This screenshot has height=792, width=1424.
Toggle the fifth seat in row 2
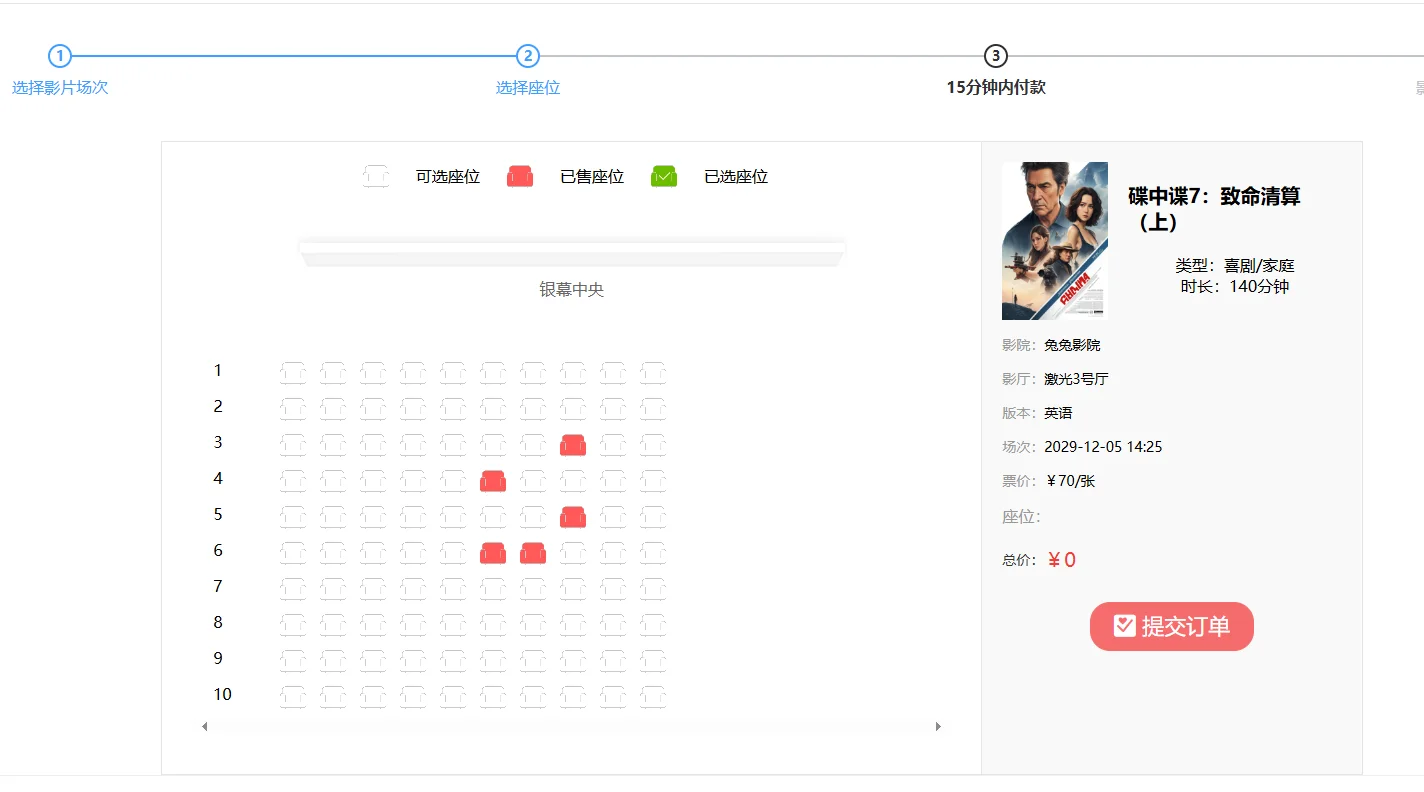453,406
